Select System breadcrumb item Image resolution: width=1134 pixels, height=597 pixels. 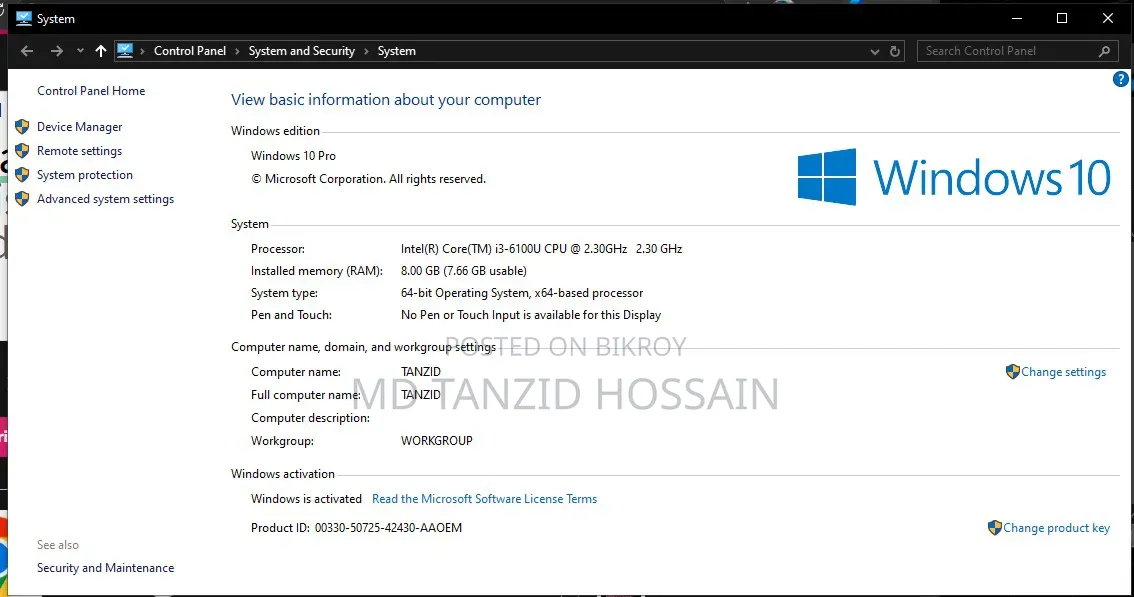pyautogui.click(x=396, y=51)
